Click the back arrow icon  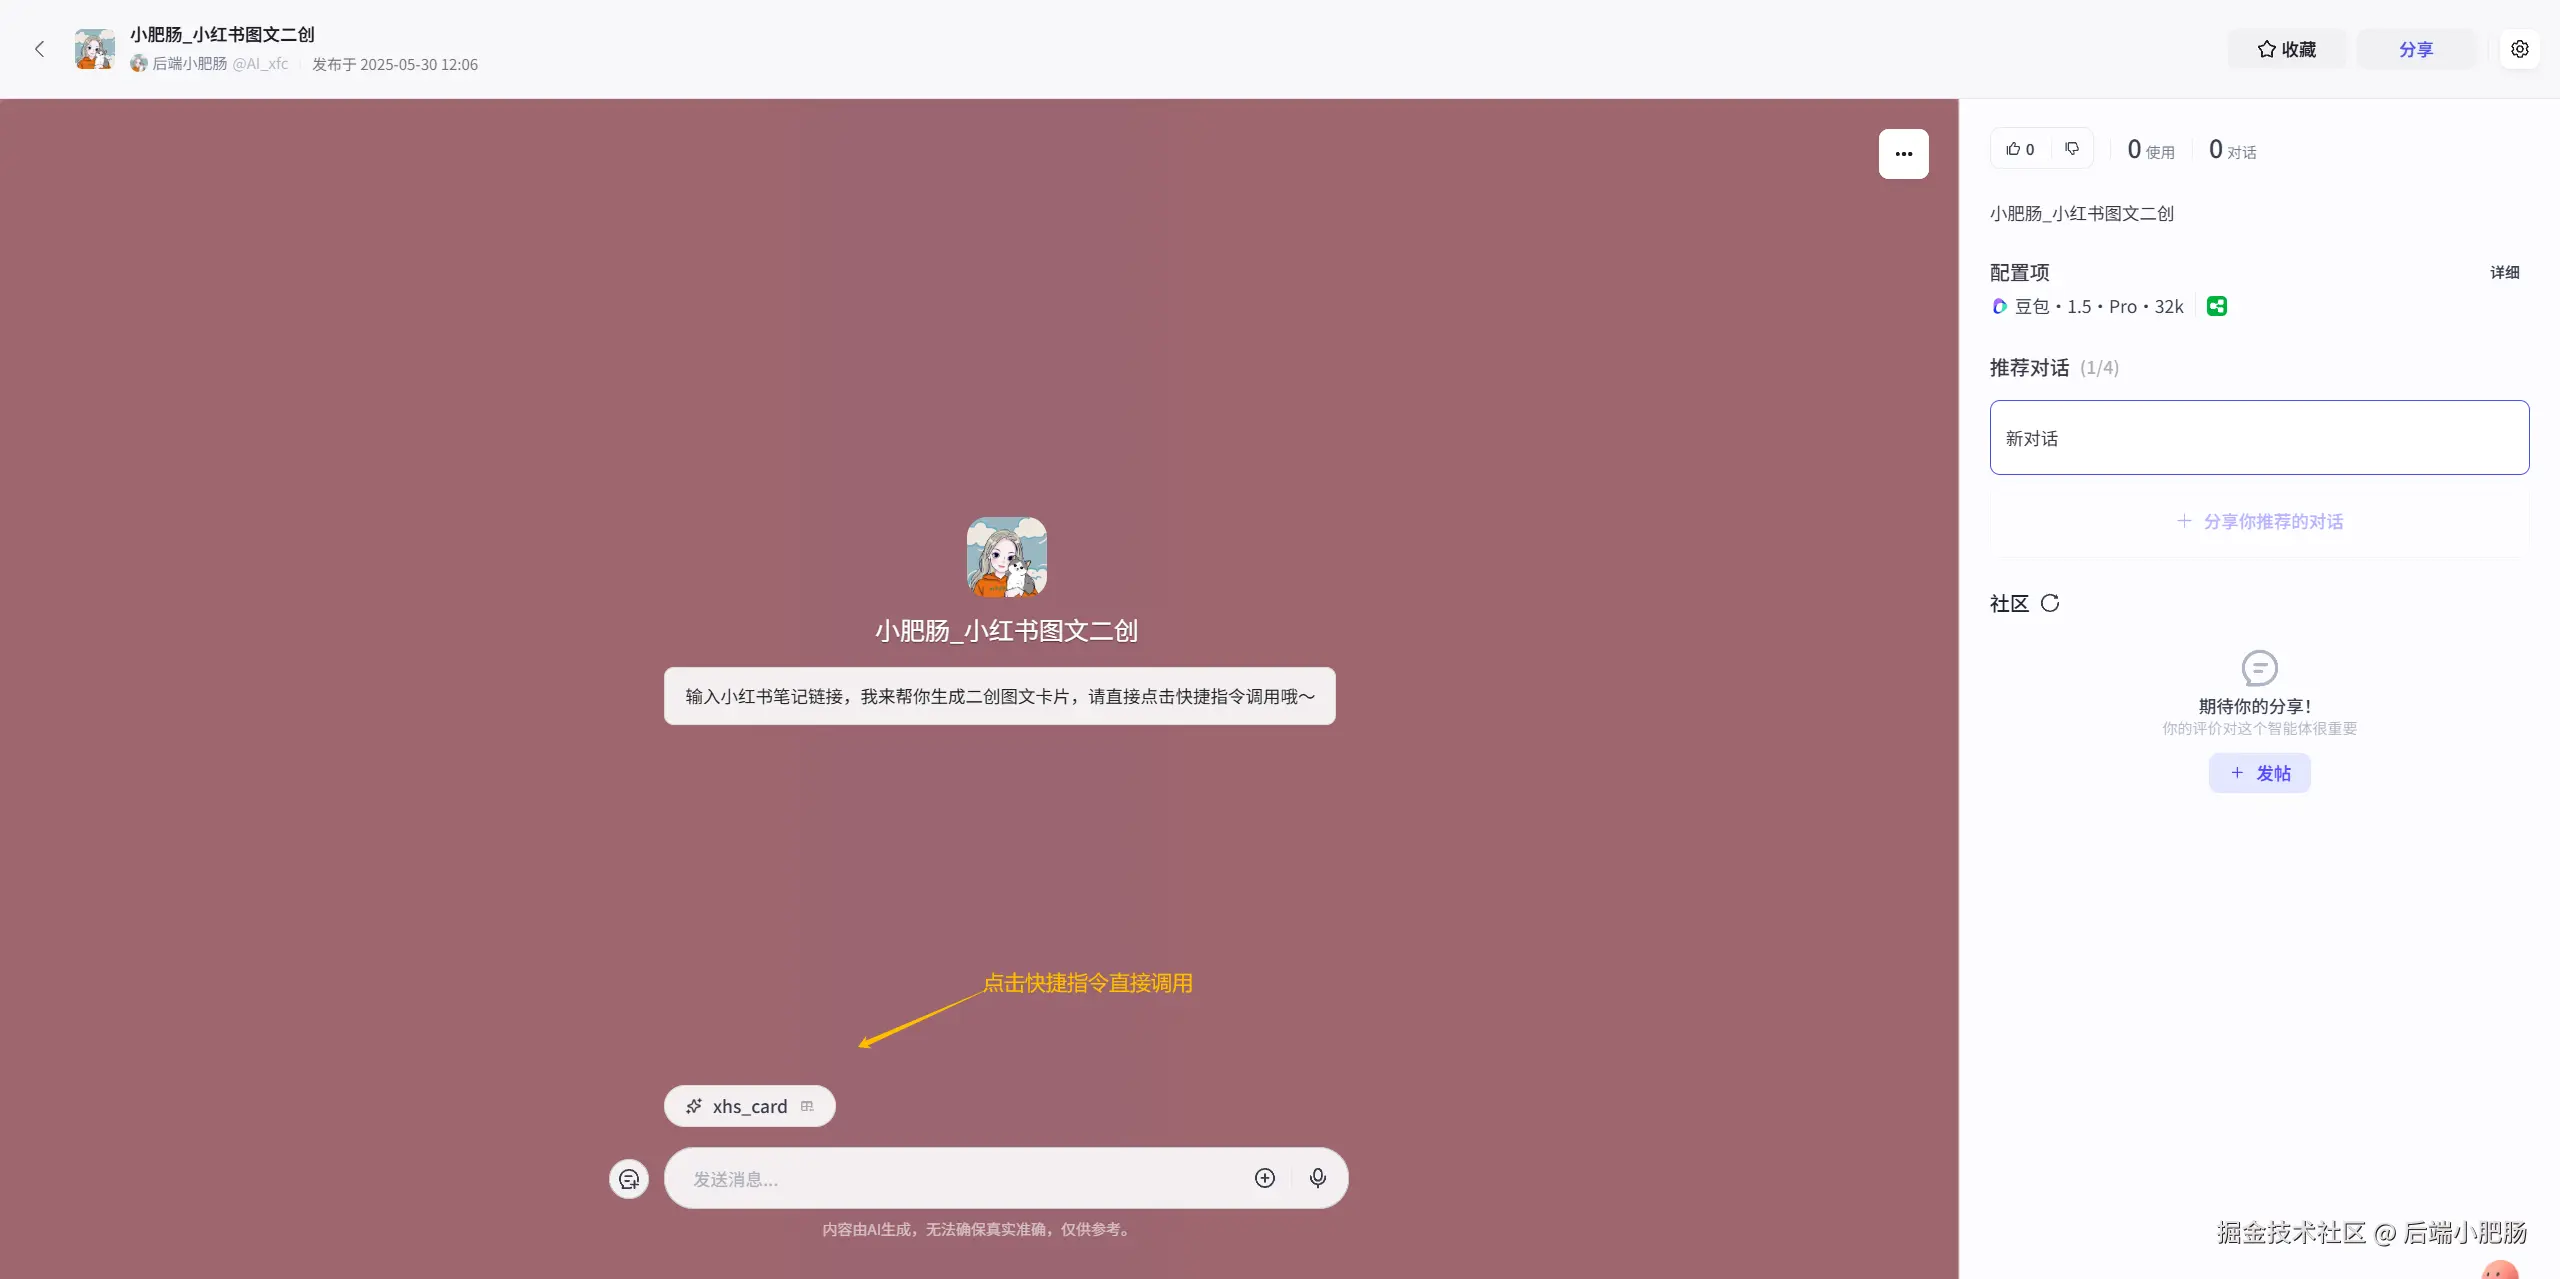(40, 49)
